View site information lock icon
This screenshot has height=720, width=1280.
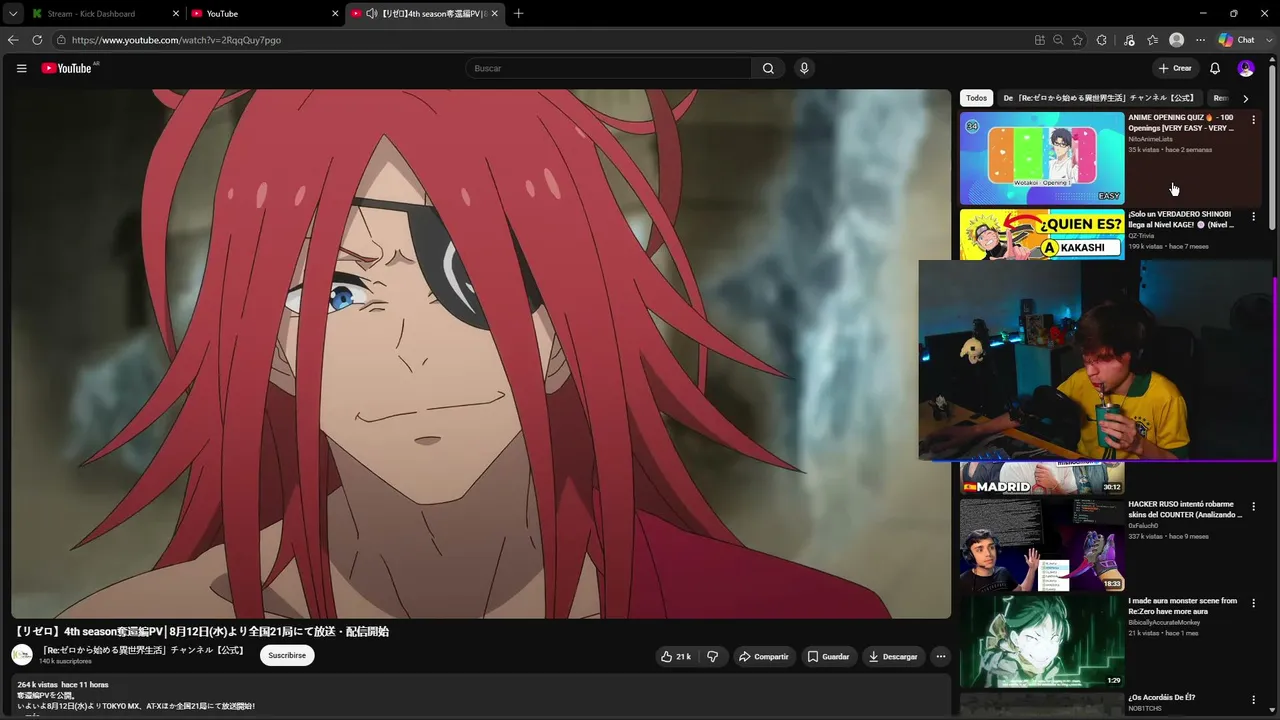pos(61,40)
